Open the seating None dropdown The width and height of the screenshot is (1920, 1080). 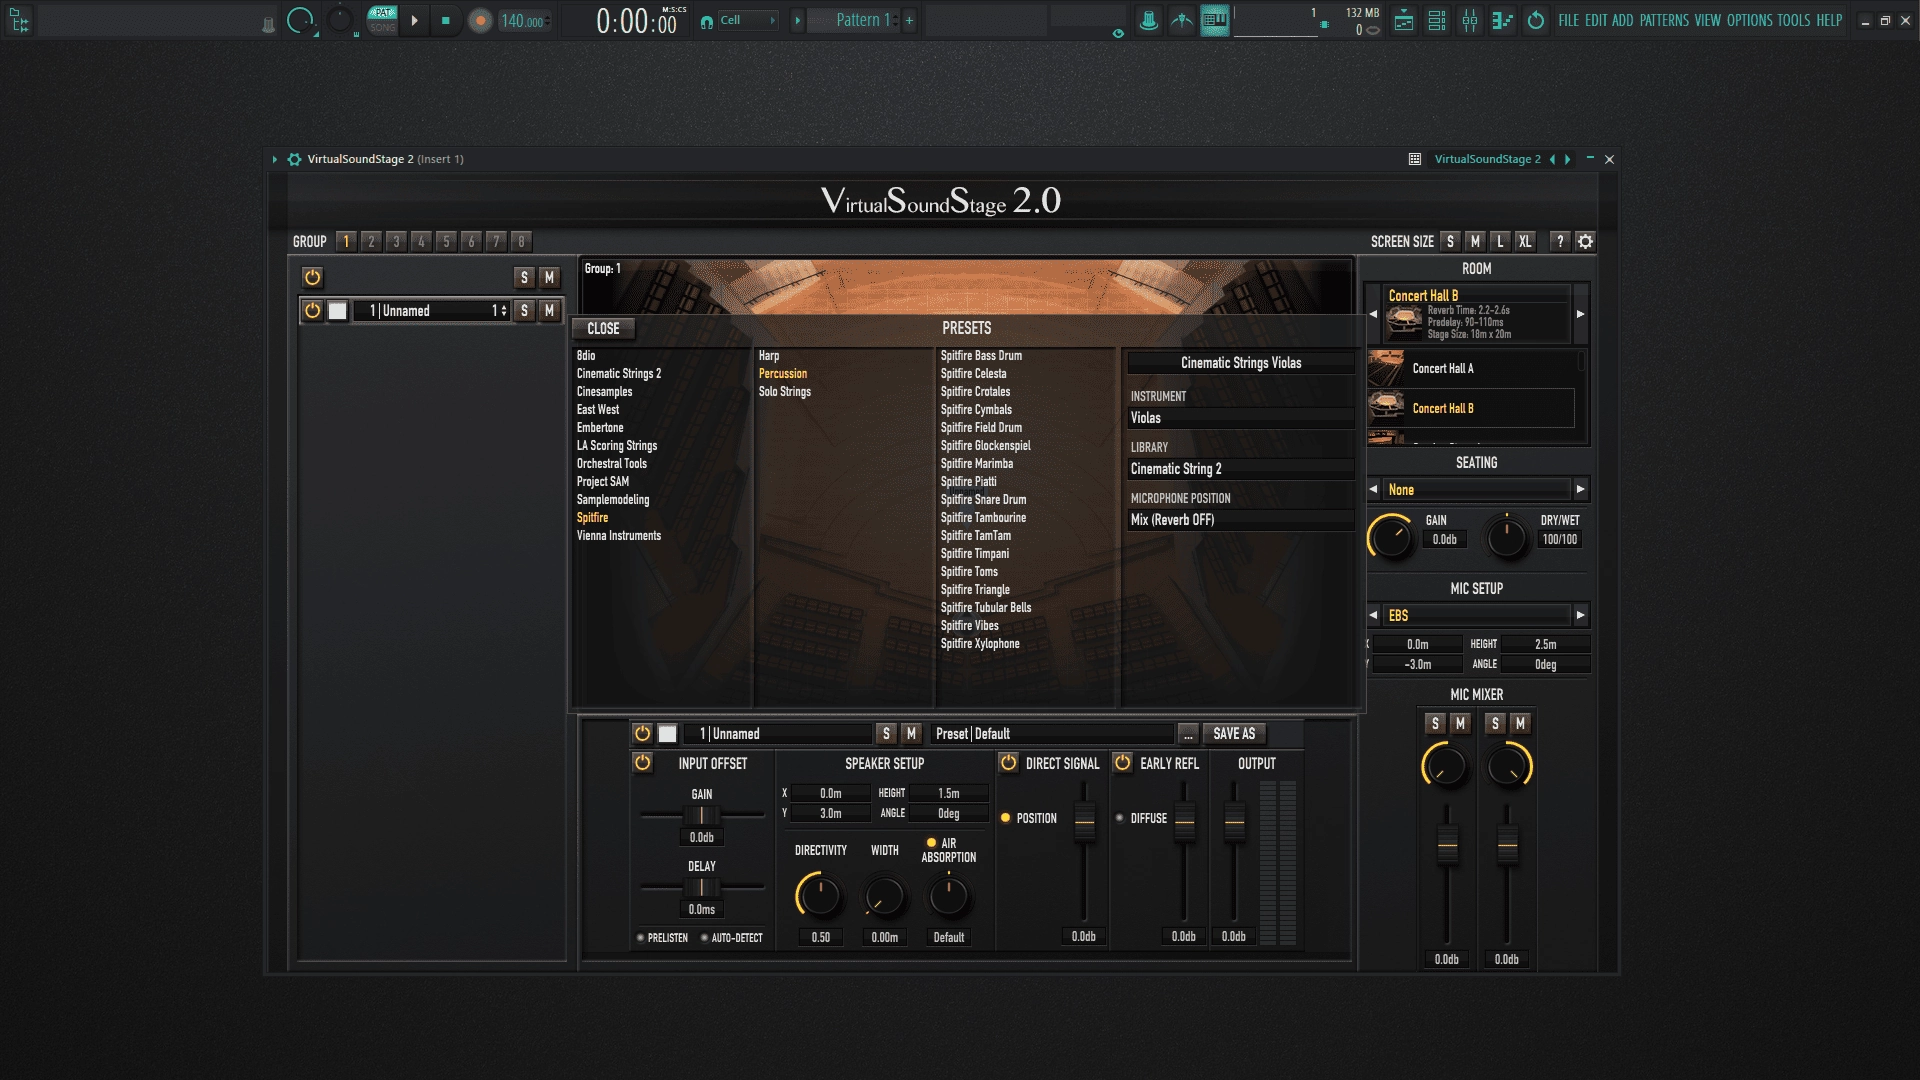point(1476,490)
